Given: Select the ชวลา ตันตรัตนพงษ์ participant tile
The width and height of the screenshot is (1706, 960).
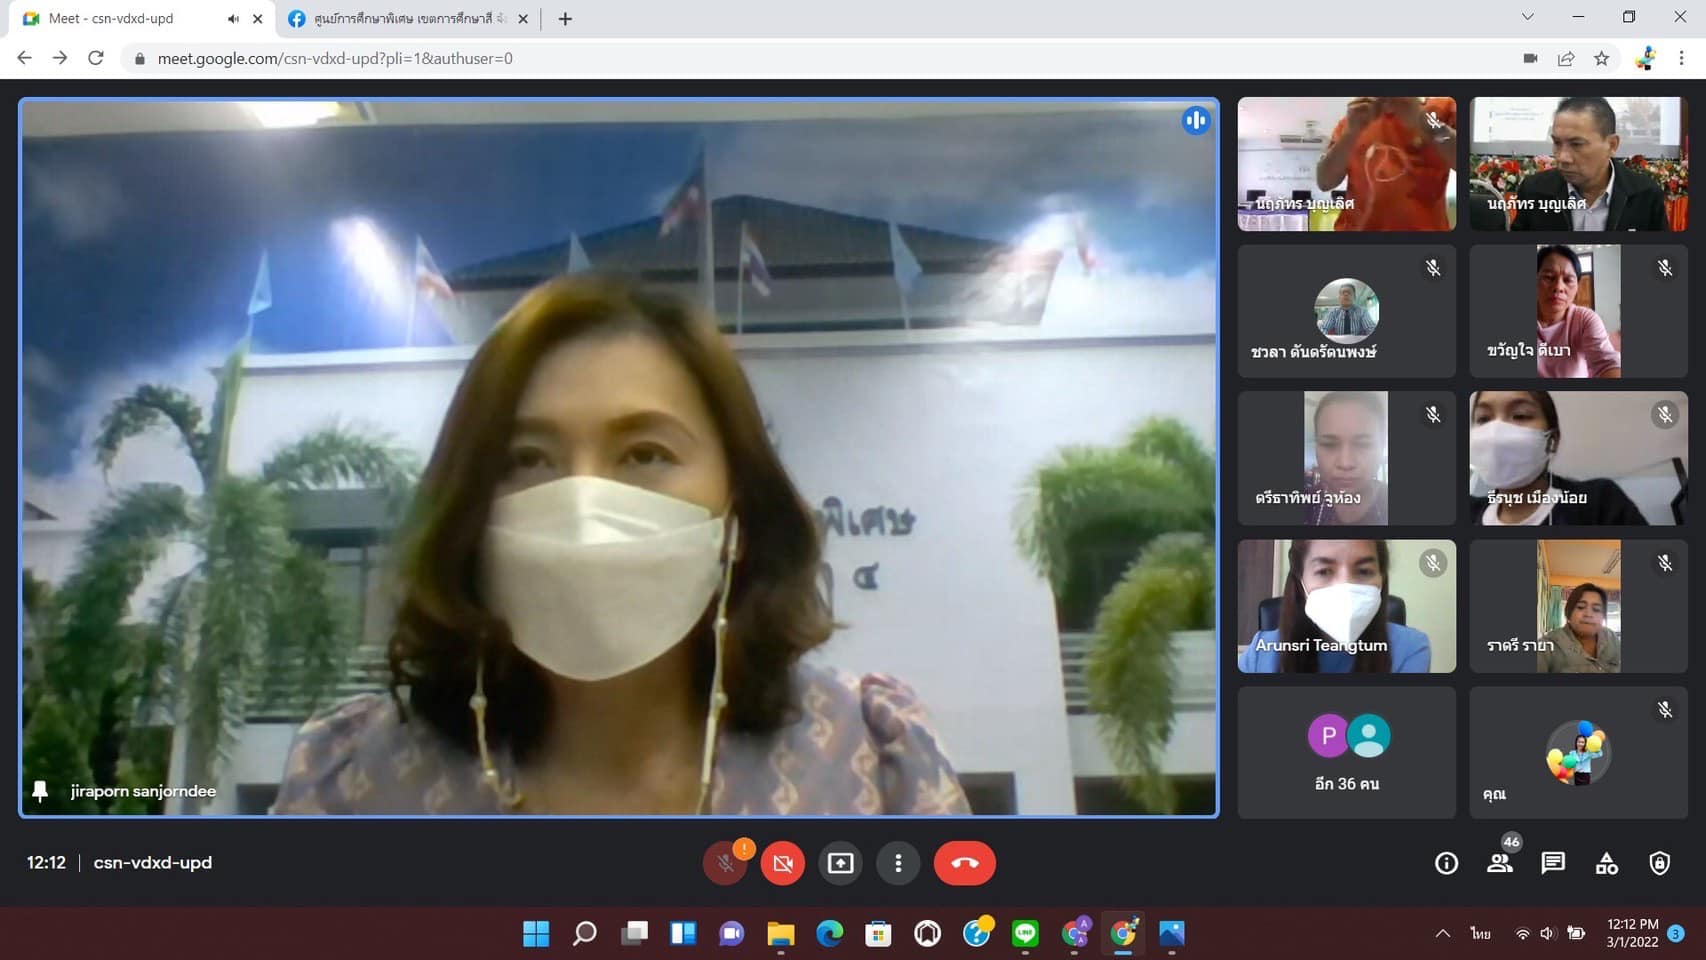Looking at the screenshot, I should [1347, 311].
